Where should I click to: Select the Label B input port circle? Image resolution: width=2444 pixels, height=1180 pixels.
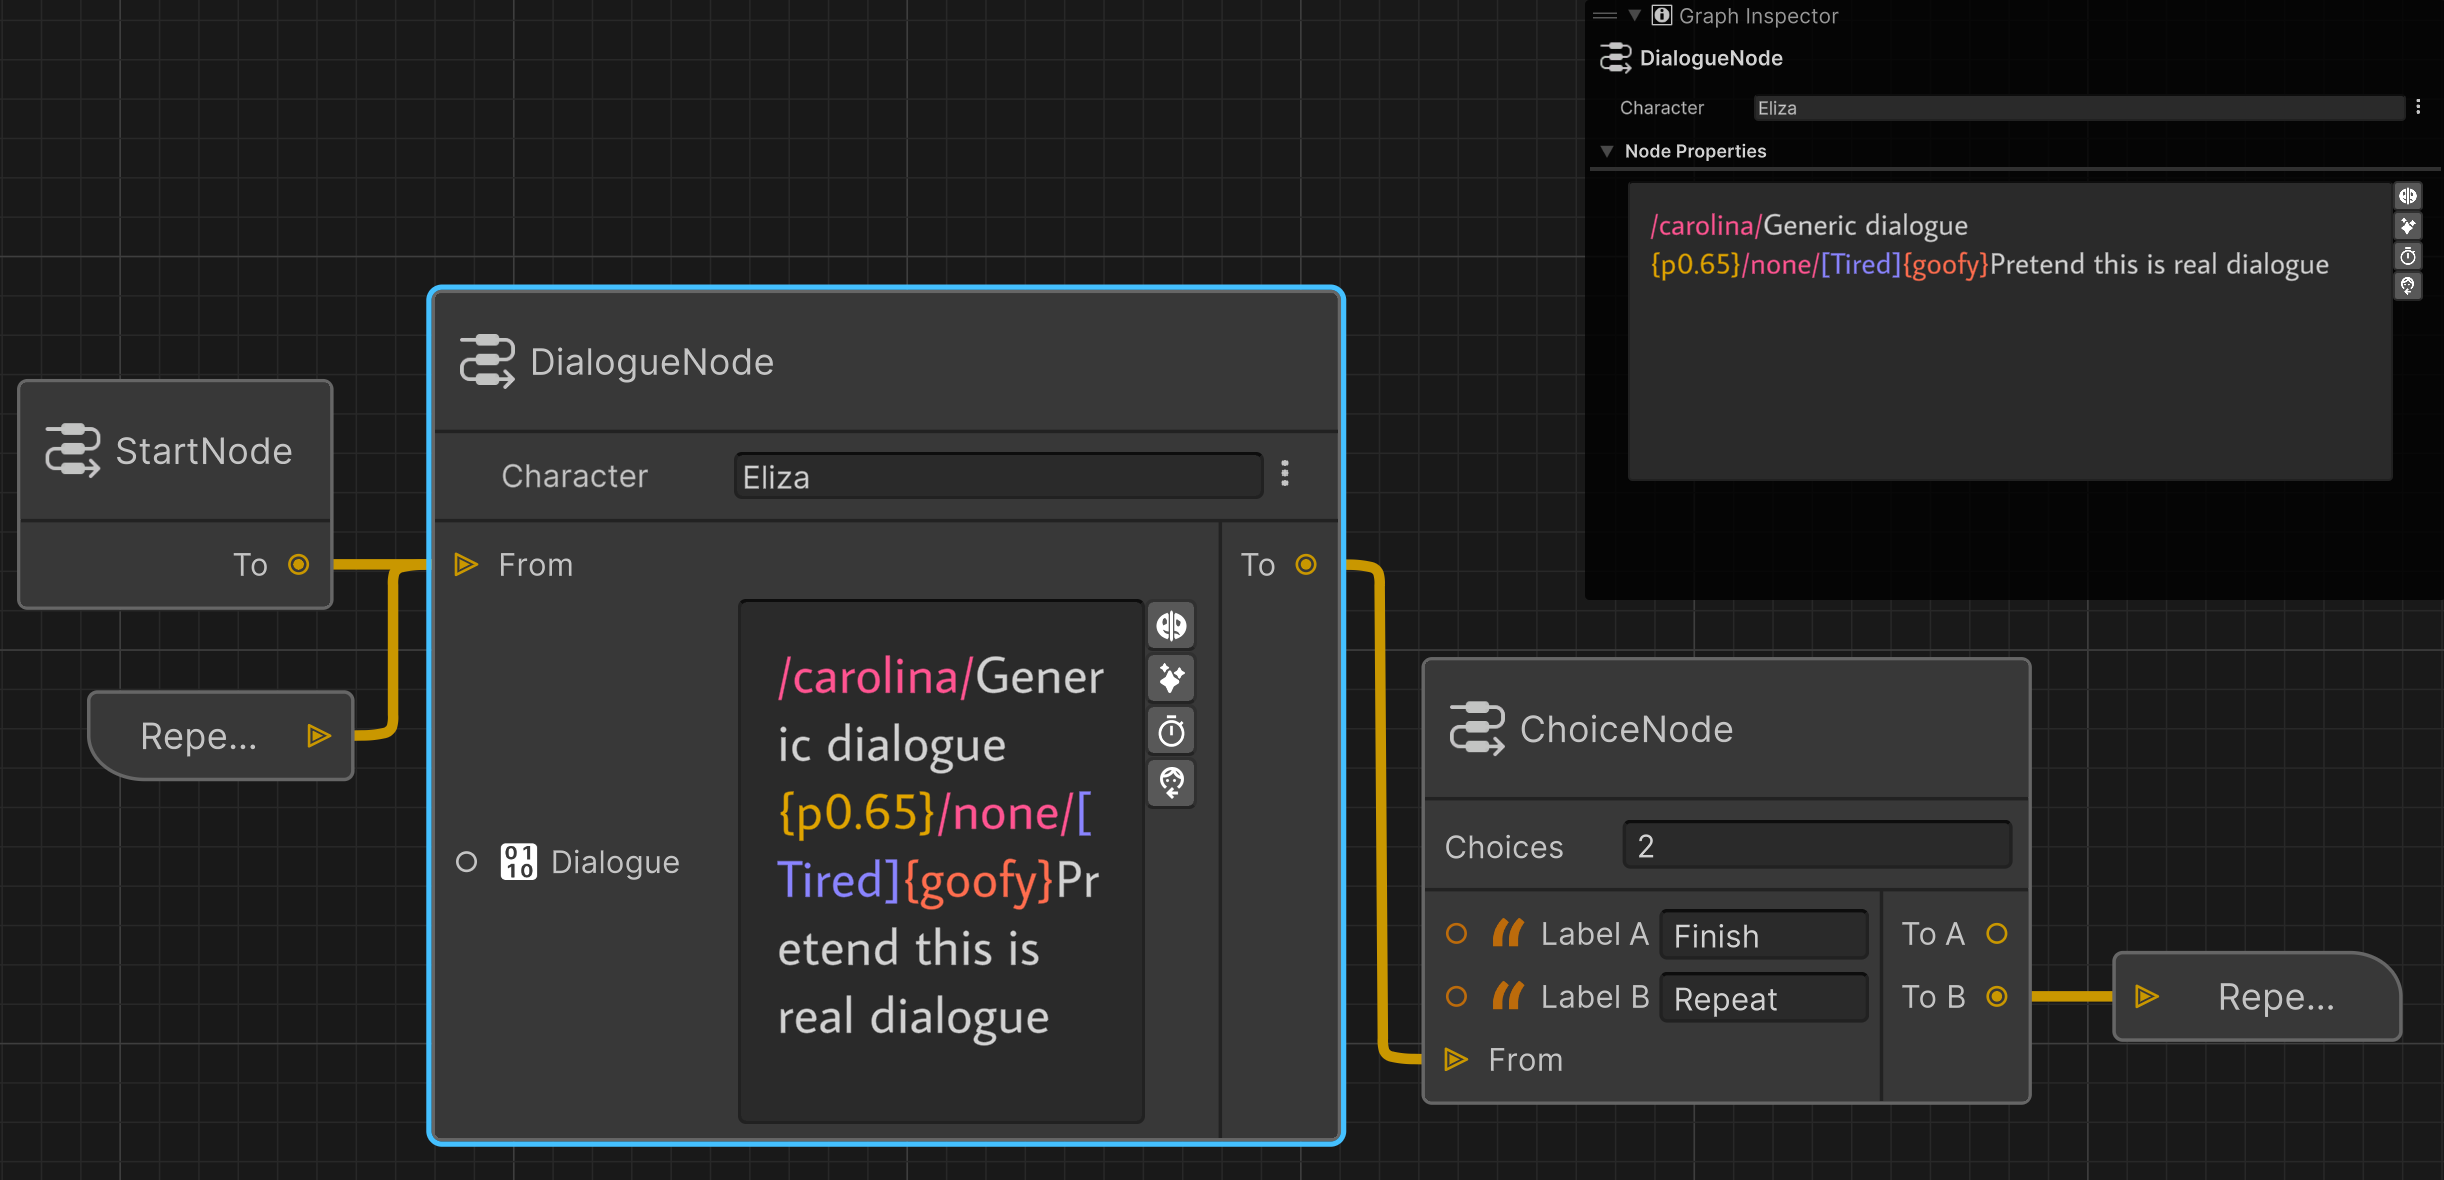click(1456, 996)
